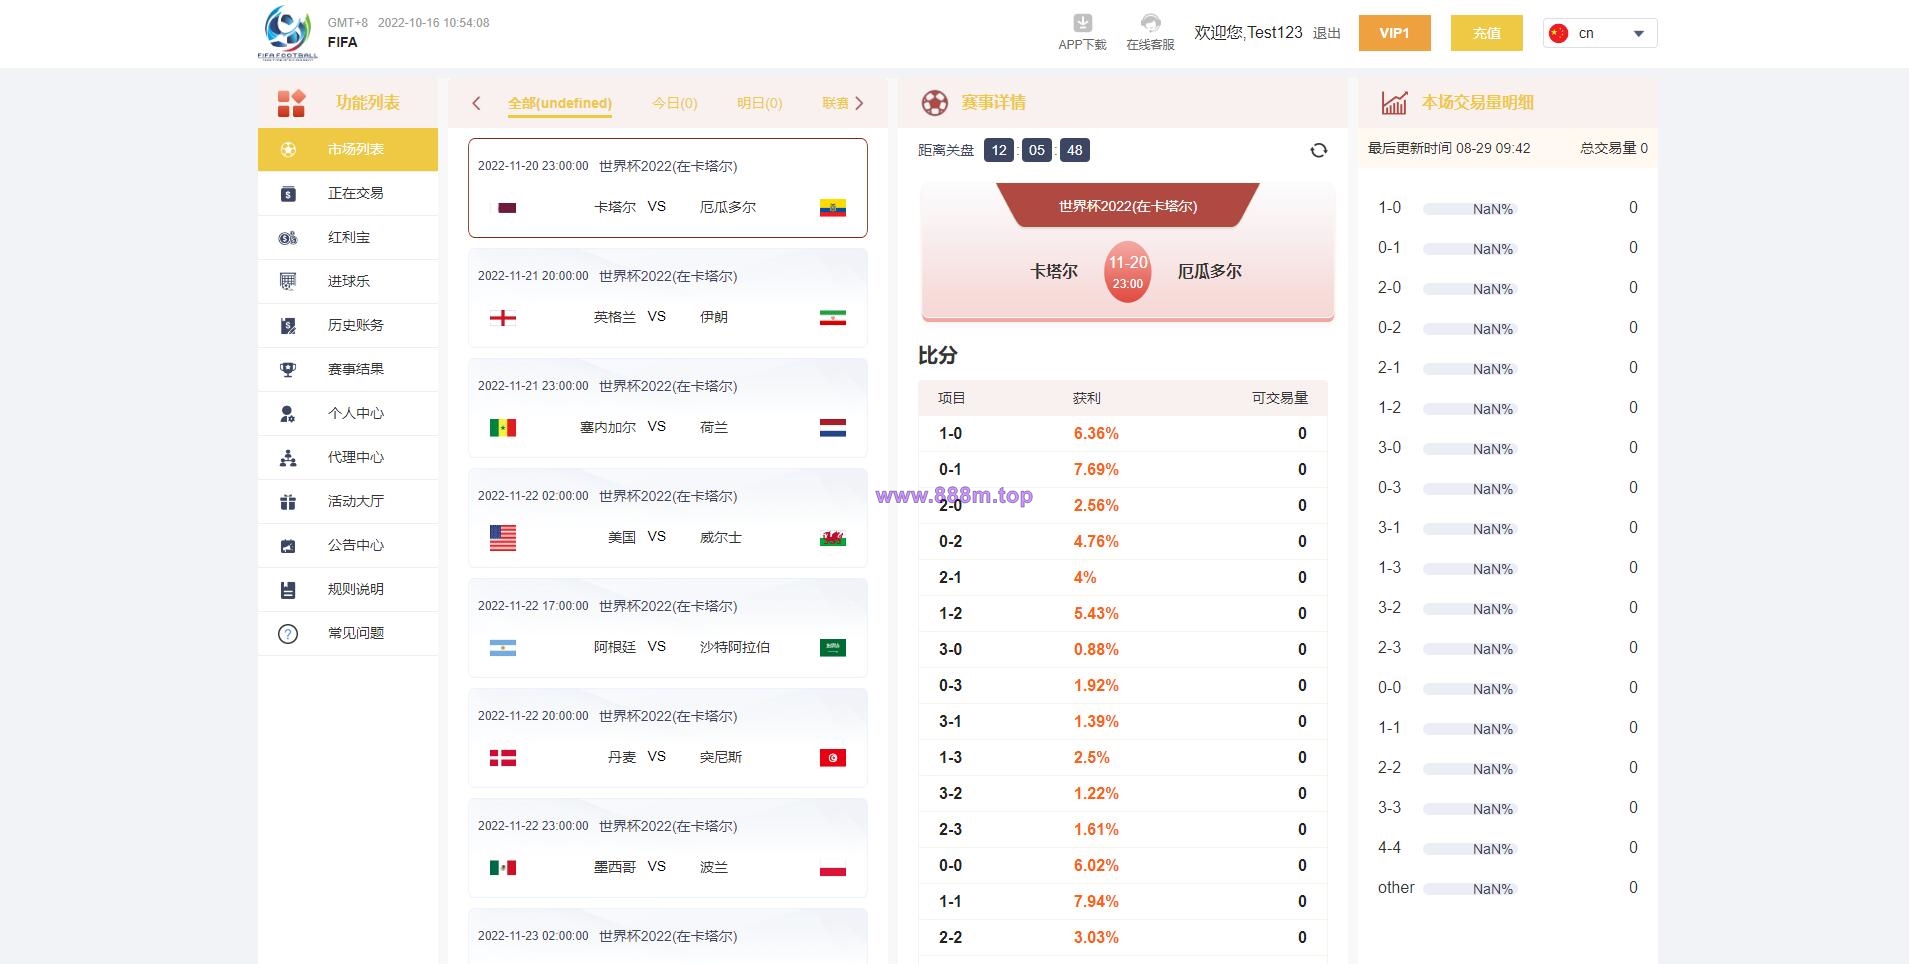The image size is (1909, 964).
Task: Select the 塞内加尔 VS 荷兰 match card
Action: pos(668,408)
